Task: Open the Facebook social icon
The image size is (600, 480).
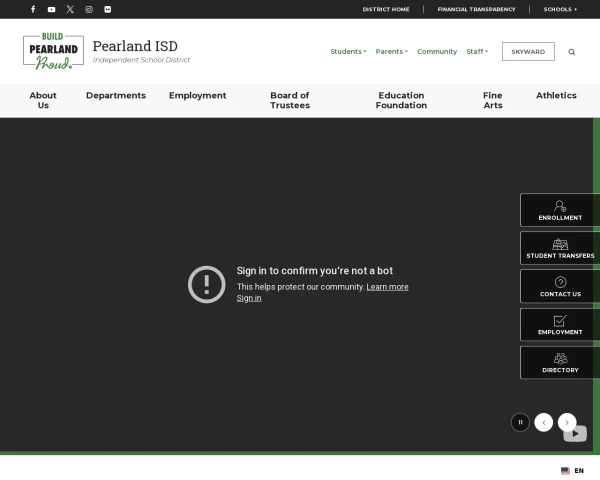Action: point(33,9)
